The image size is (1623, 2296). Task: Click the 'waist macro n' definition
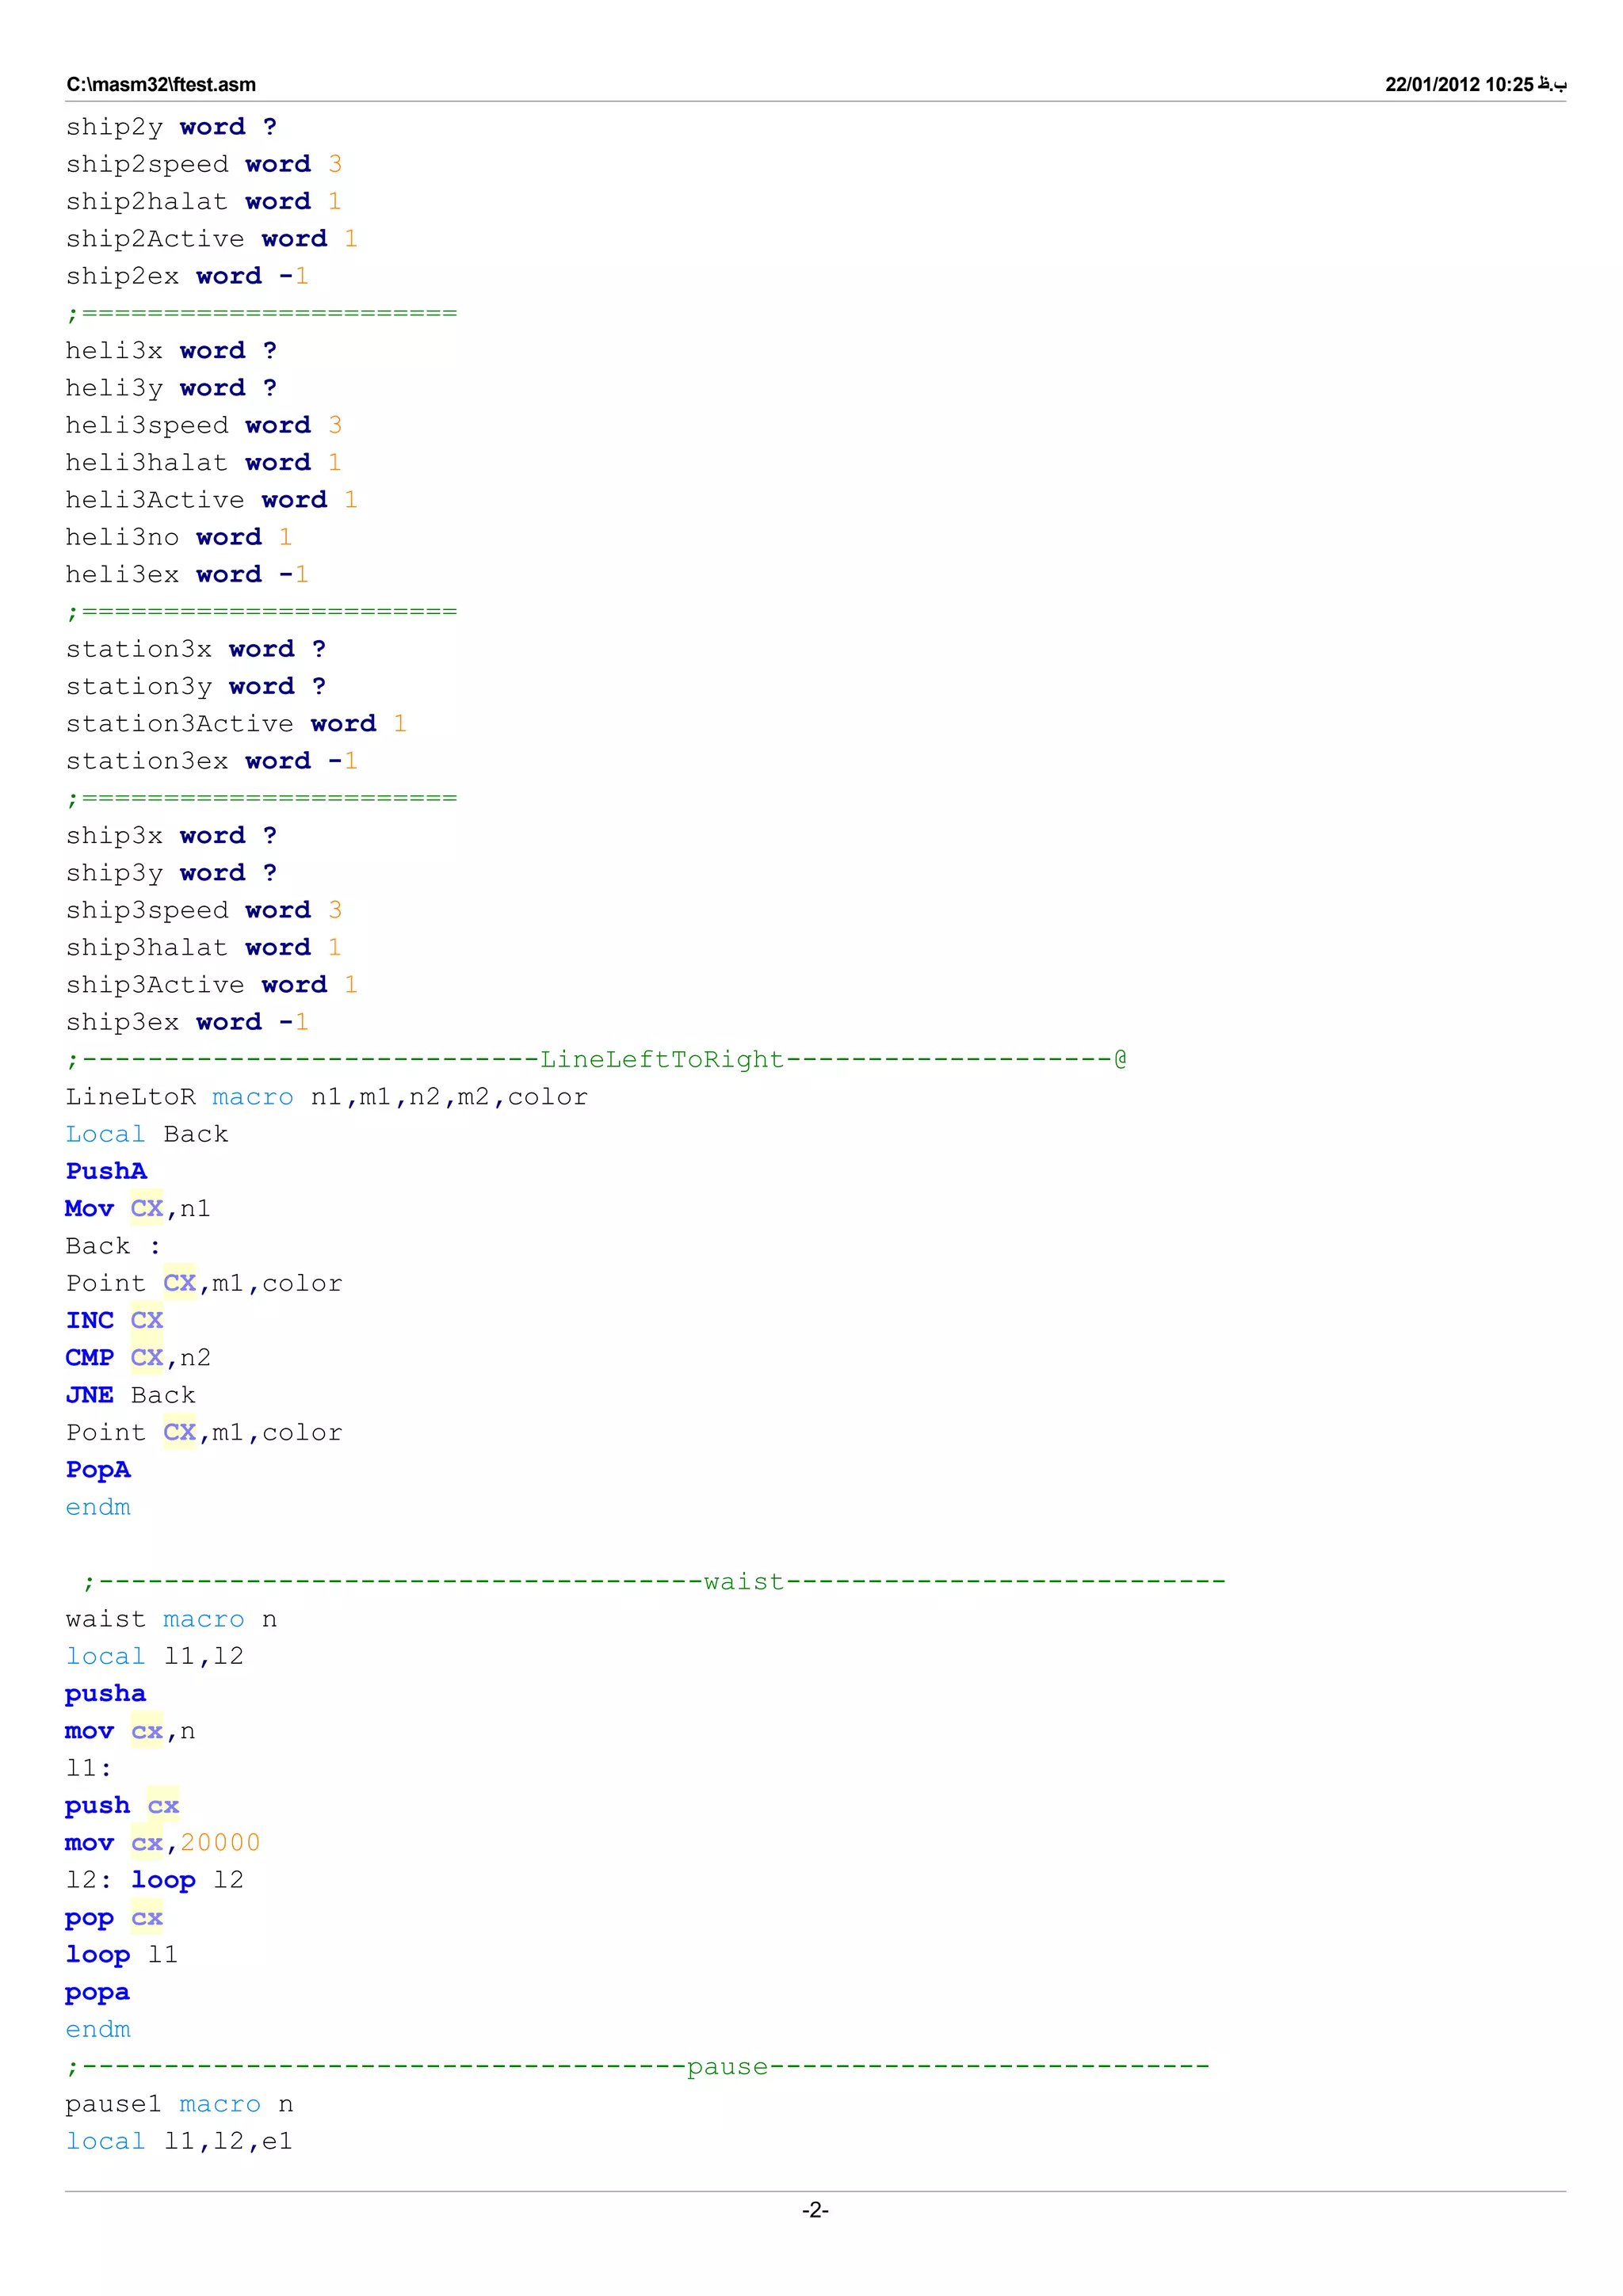point(171,1619)
